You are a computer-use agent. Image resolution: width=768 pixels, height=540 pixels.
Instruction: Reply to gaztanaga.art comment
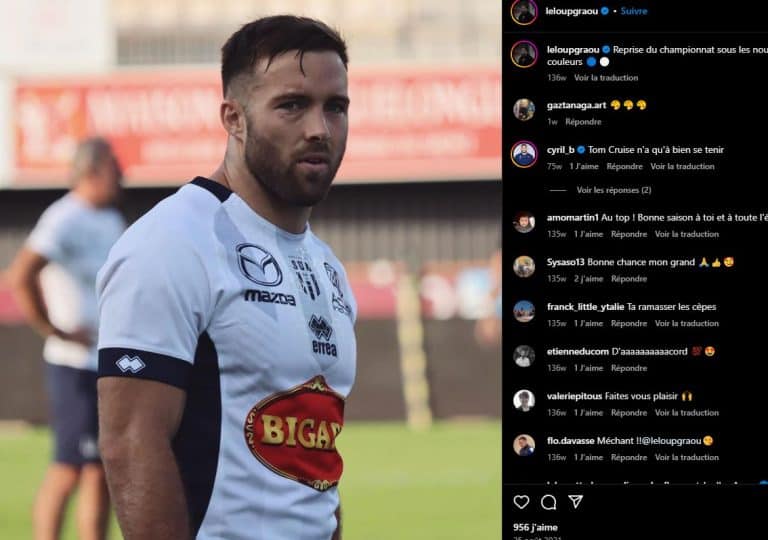pyautogui.click(x=583, y=122)
